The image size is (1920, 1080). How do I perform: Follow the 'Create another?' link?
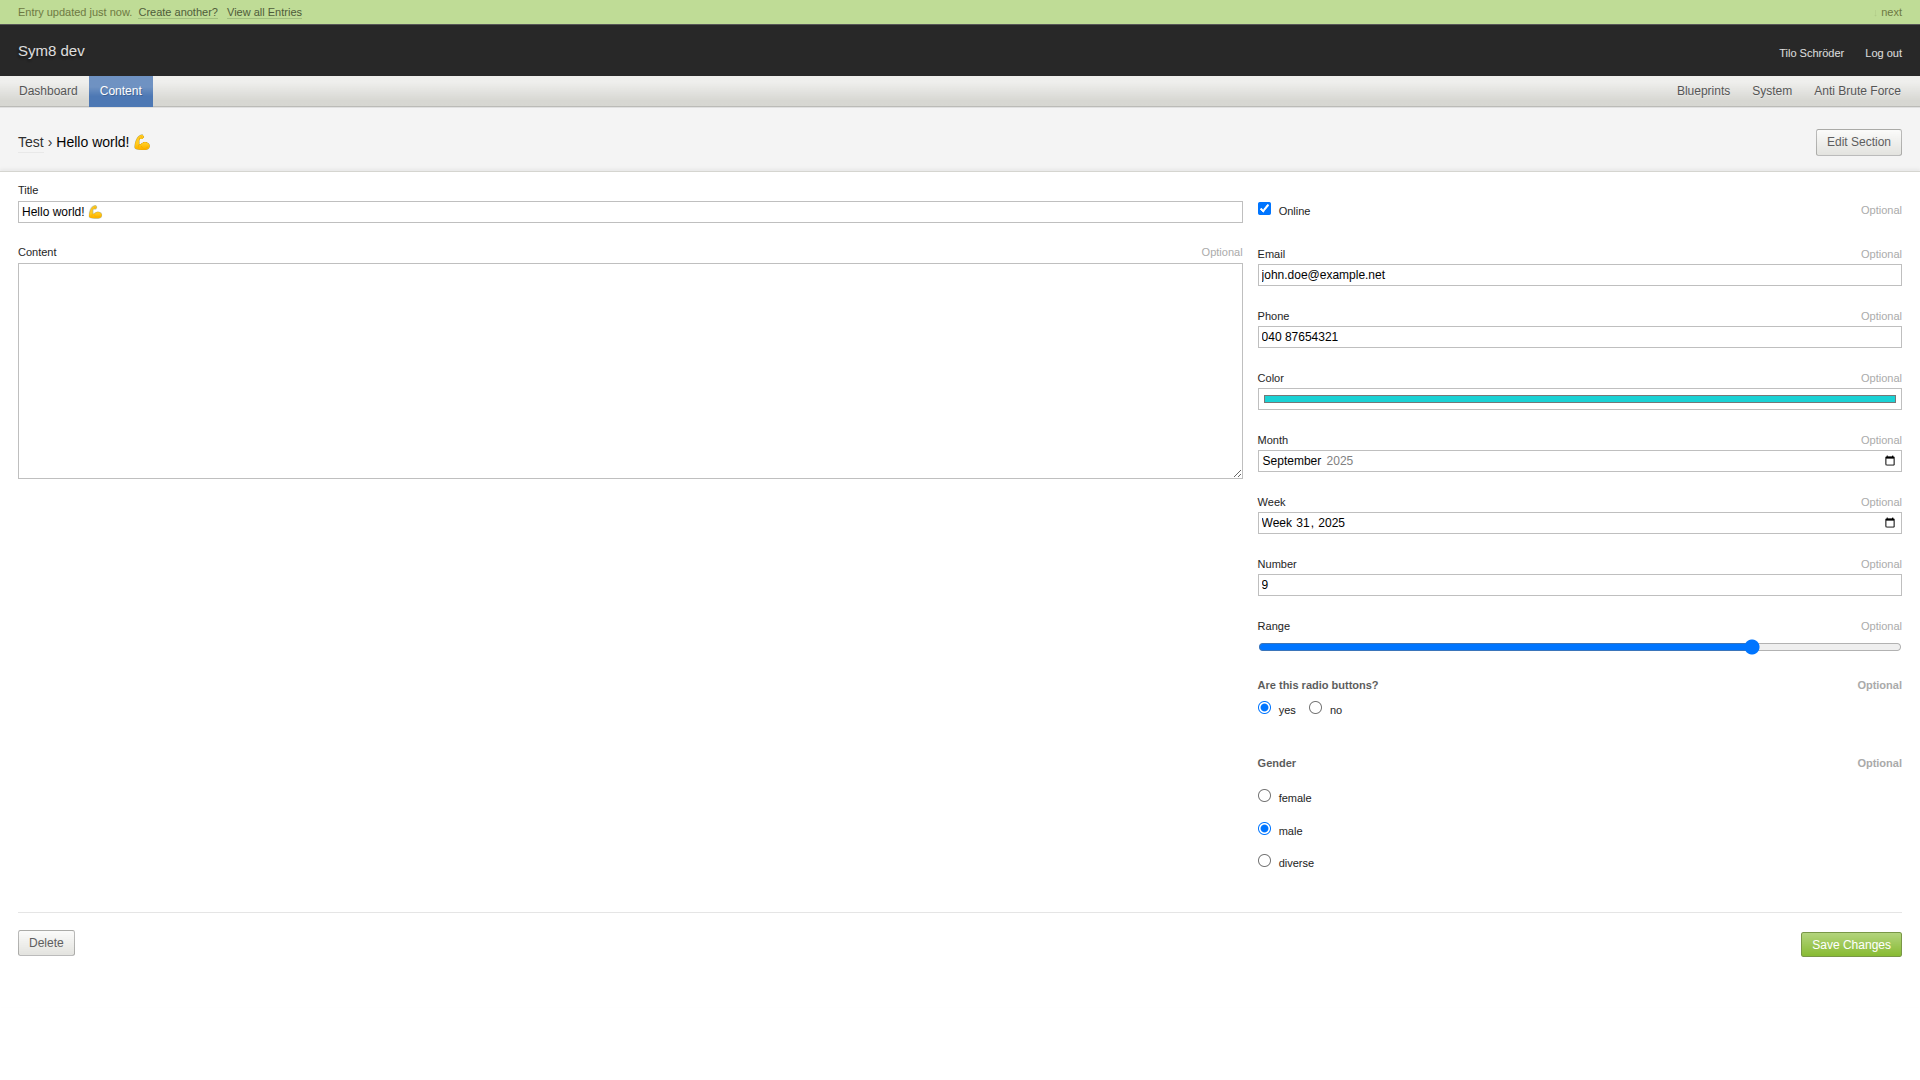tap(178, 12)
